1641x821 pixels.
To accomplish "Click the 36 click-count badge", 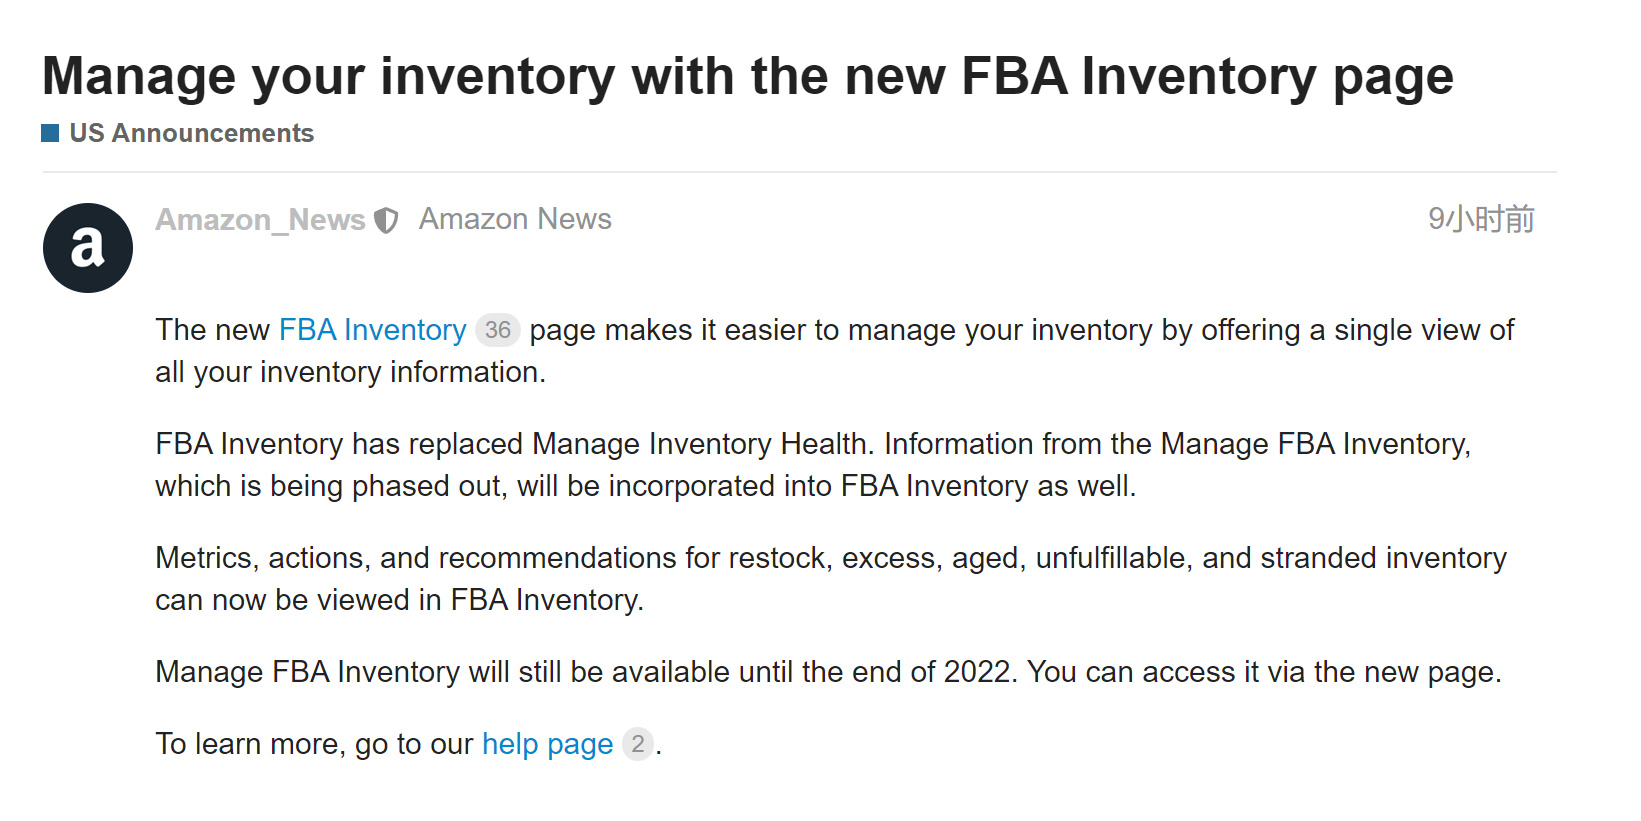I will (x=498, y=330).
